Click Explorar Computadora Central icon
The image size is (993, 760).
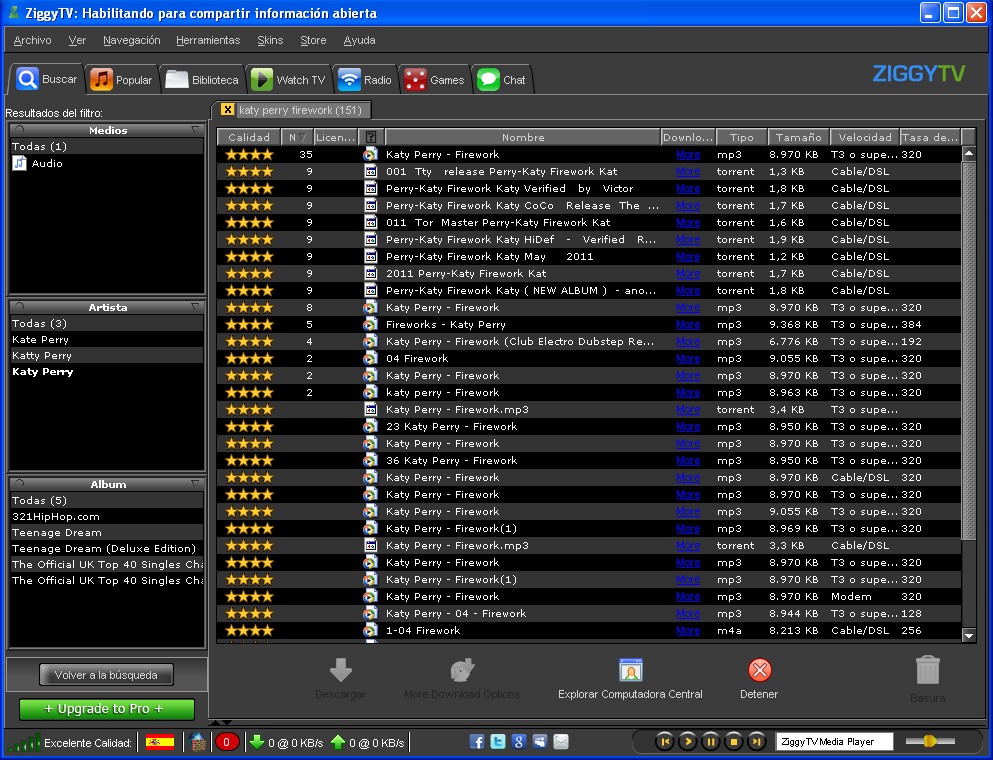pyautogui.click(x=631, y=670)
